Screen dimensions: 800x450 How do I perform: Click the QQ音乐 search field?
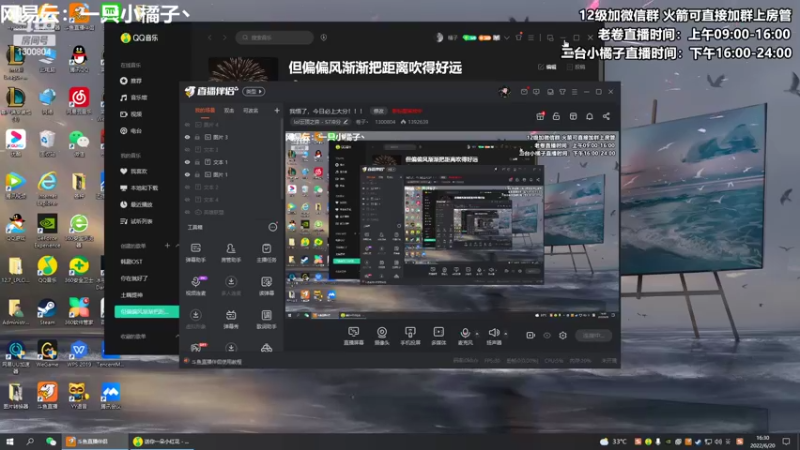[274, 37]
